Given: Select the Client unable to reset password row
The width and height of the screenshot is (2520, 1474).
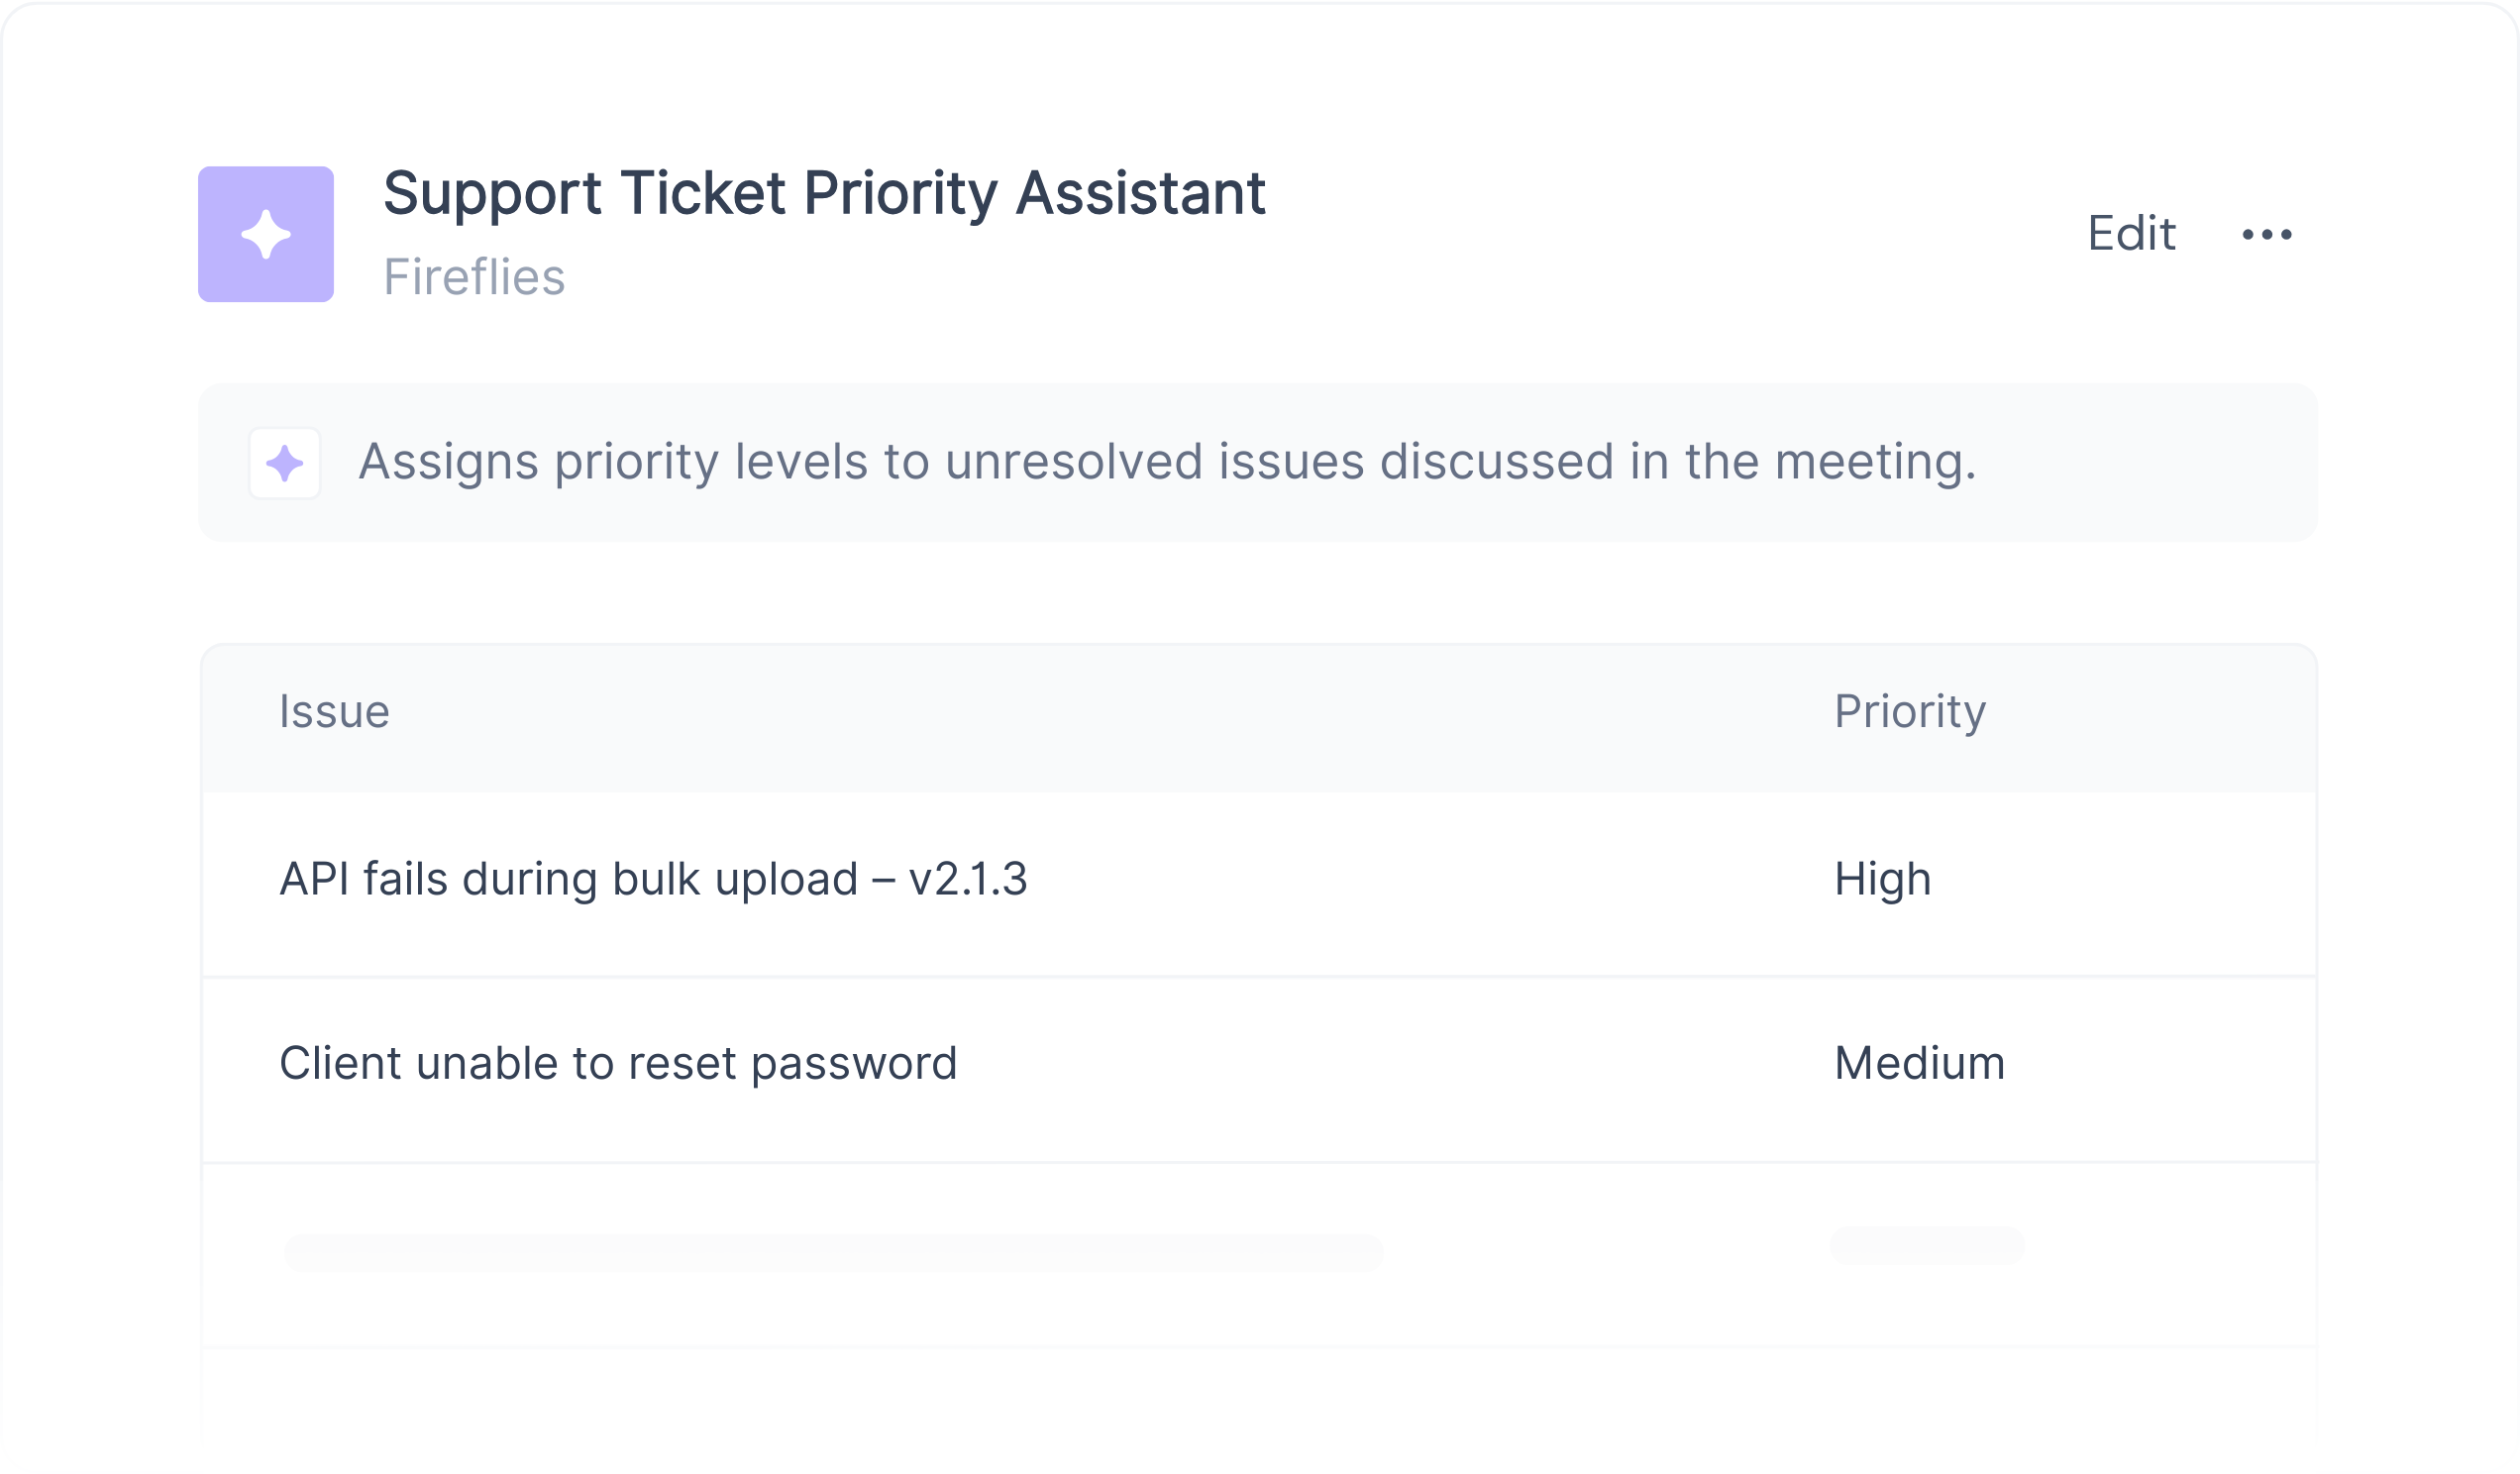Looking at the screenshot, I should (x=617, y=1063).
